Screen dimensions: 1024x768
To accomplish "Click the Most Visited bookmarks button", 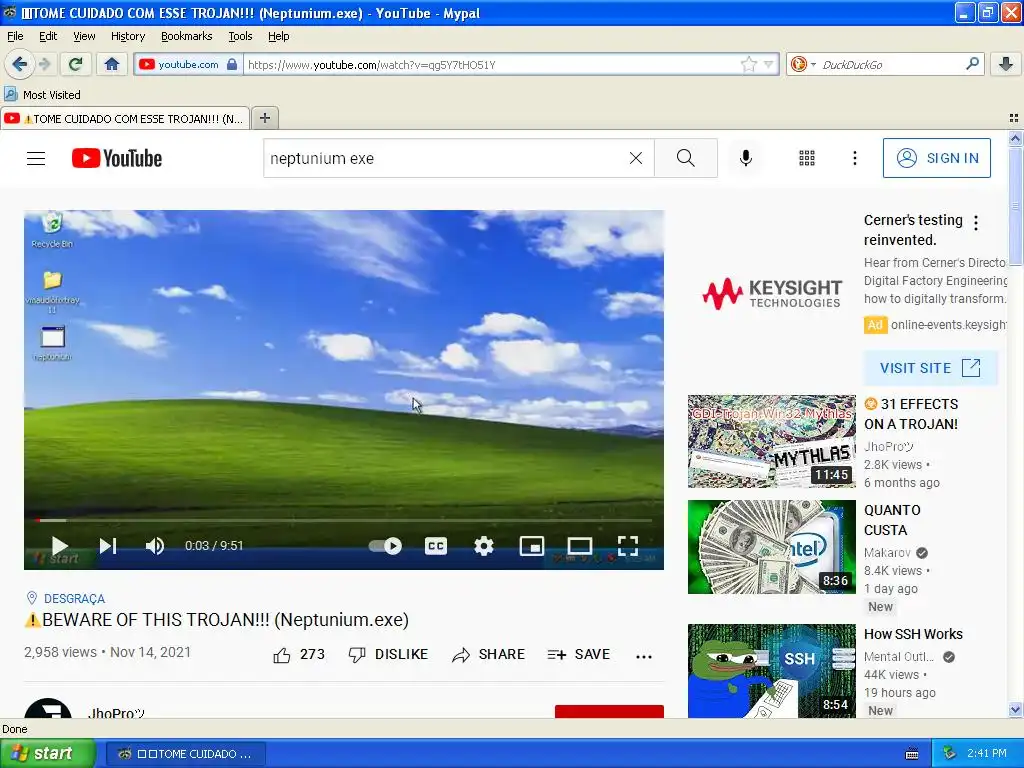I will coord(43,95).
